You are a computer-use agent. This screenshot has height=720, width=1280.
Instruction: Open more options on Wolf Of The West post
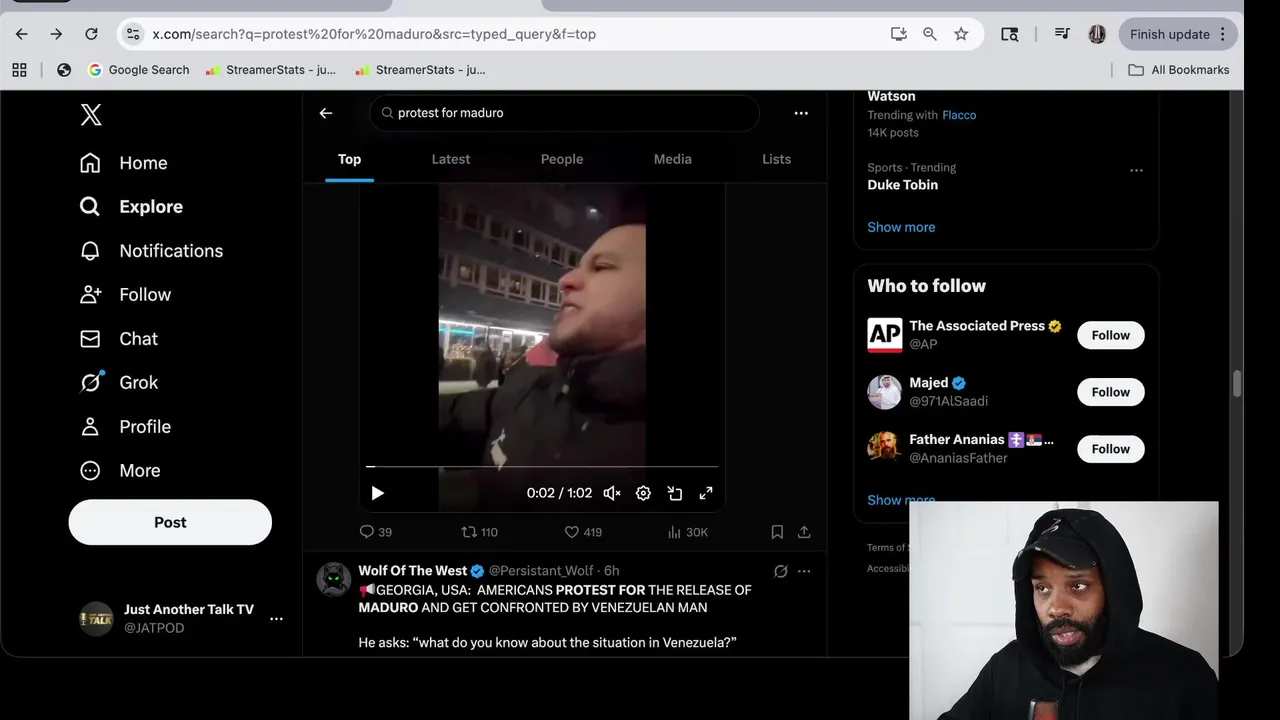tap(804, 571)
